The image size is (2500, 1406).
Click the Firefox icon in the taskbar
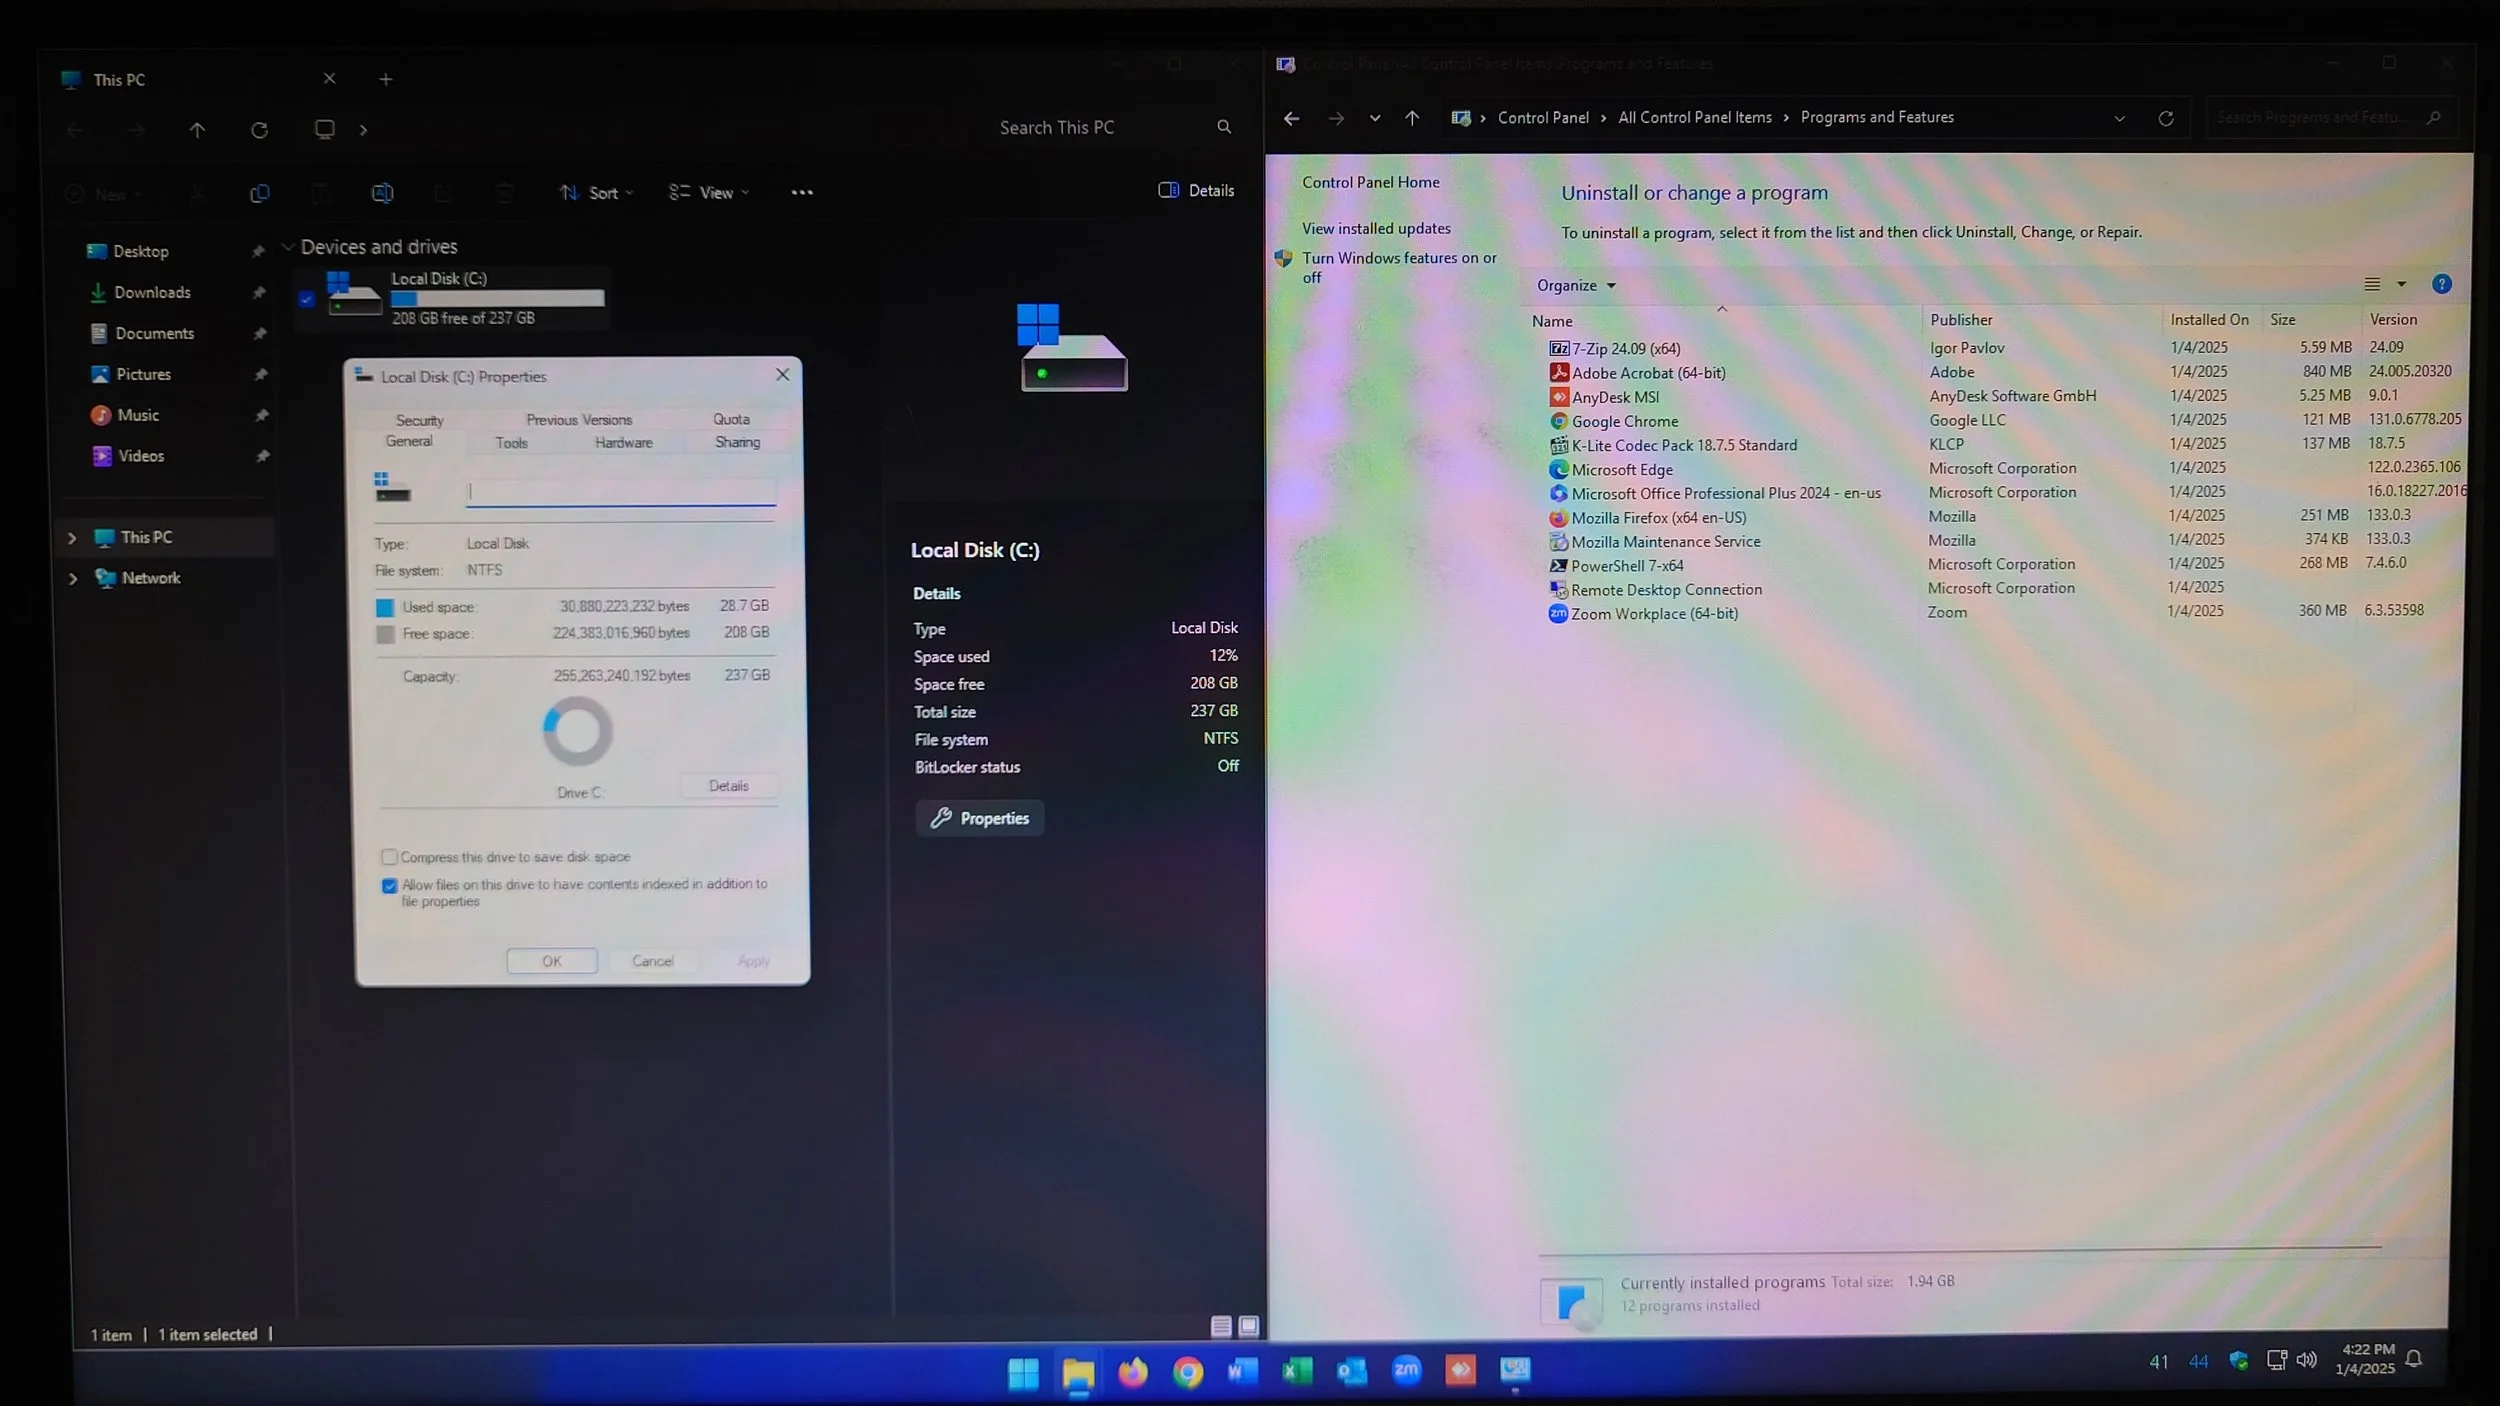tap(1132, 1372)
